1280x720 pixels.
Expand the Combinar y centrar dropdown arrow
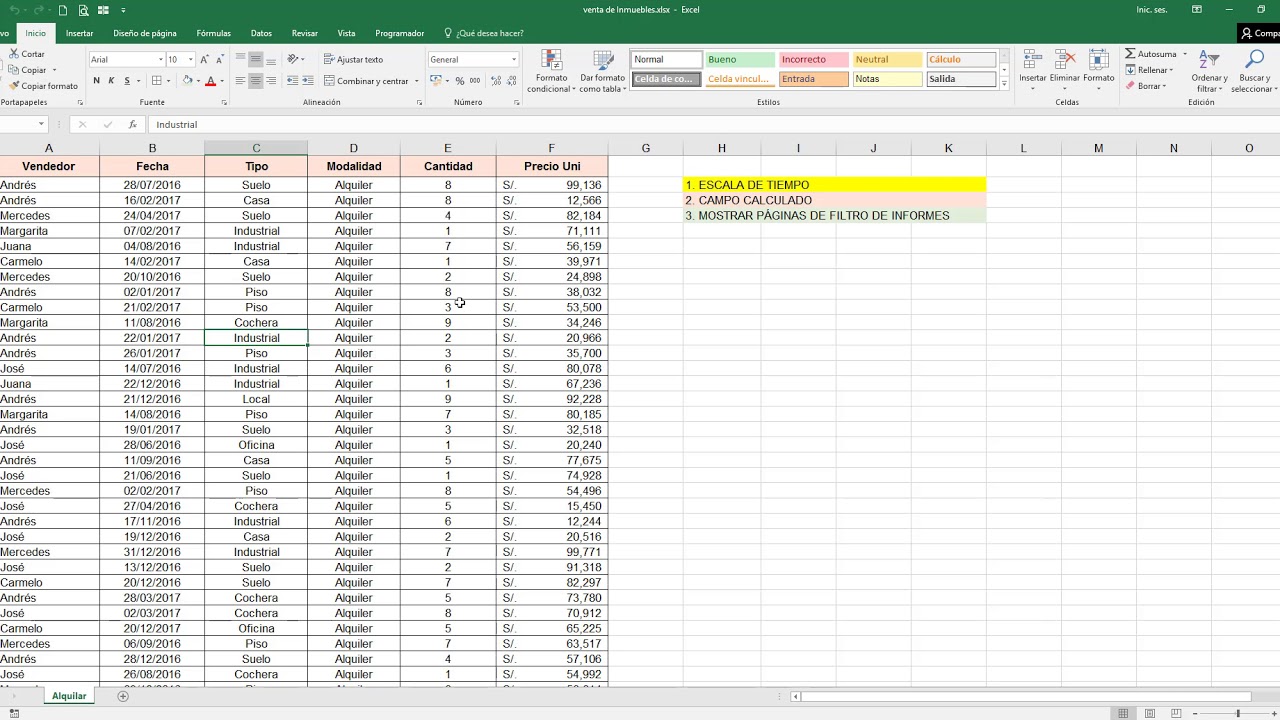417,81
